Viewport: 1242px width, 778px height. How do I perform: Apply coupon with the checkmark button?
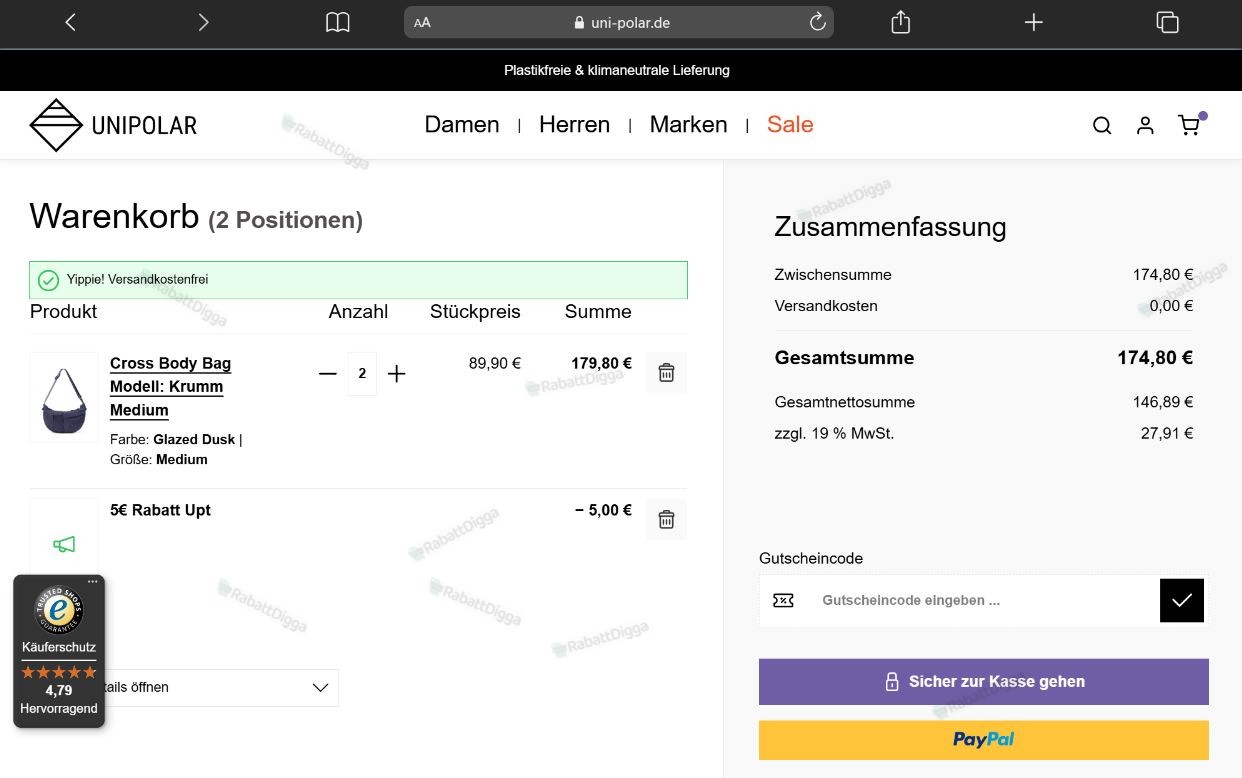1182,600
